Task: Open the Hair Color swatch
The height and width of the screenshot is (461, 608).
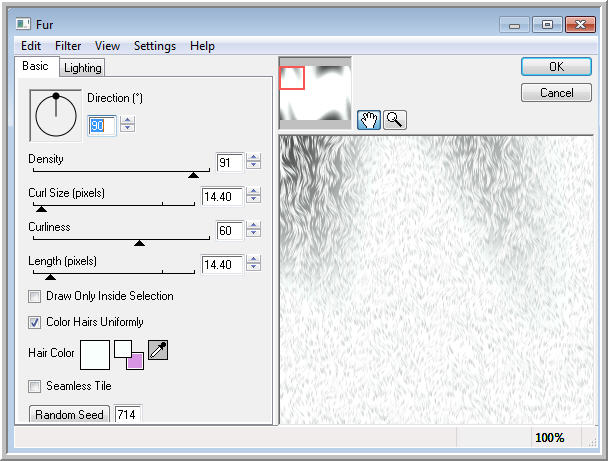Action: pyautogui.click(x=95, y=355)
